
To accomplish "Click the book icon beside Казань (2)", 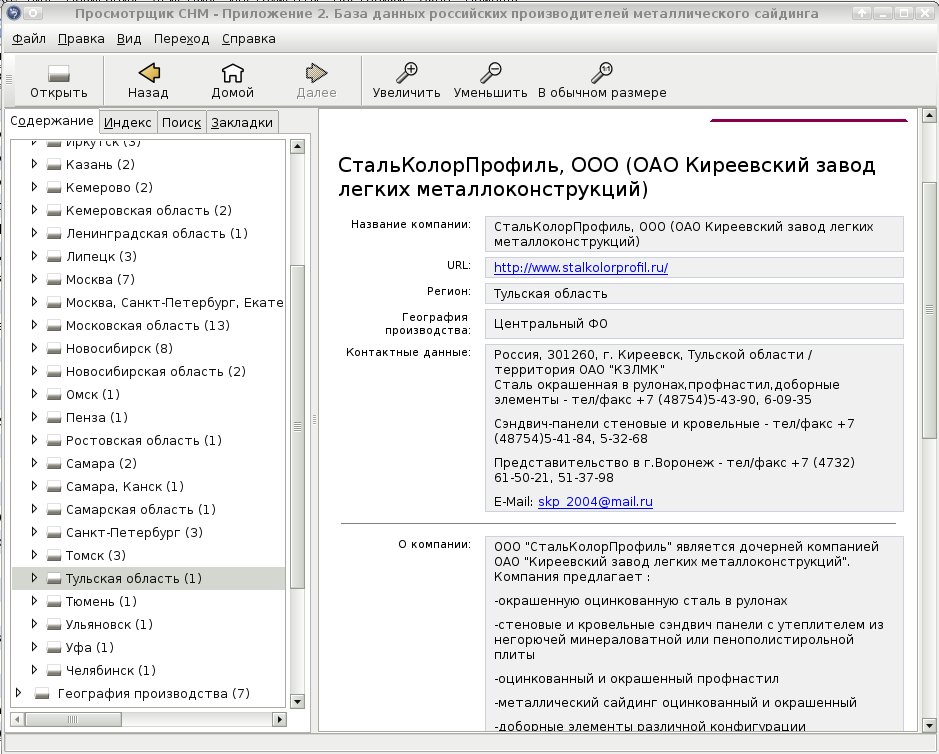I will 54,165.
